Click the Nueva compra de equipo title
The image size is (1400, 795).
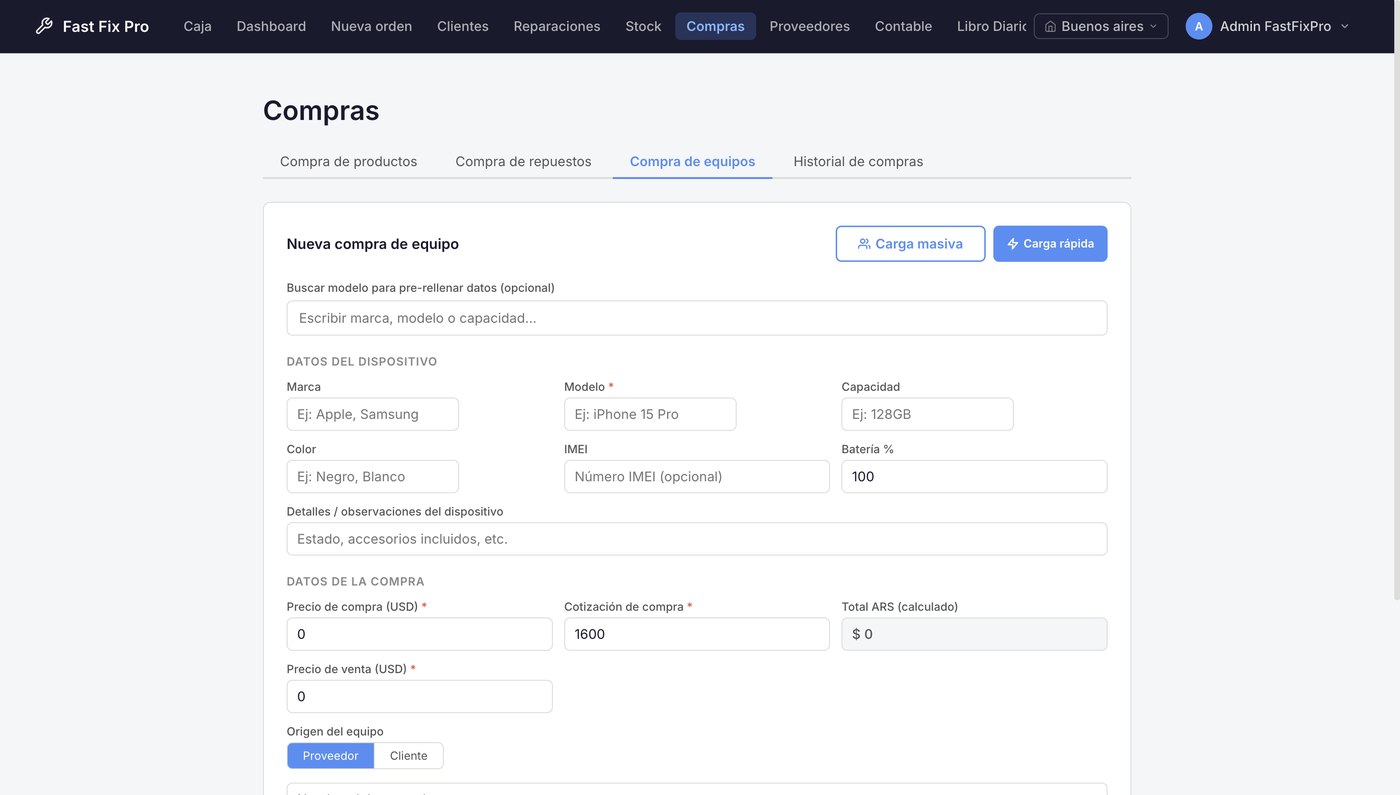[x=373, y=244]
